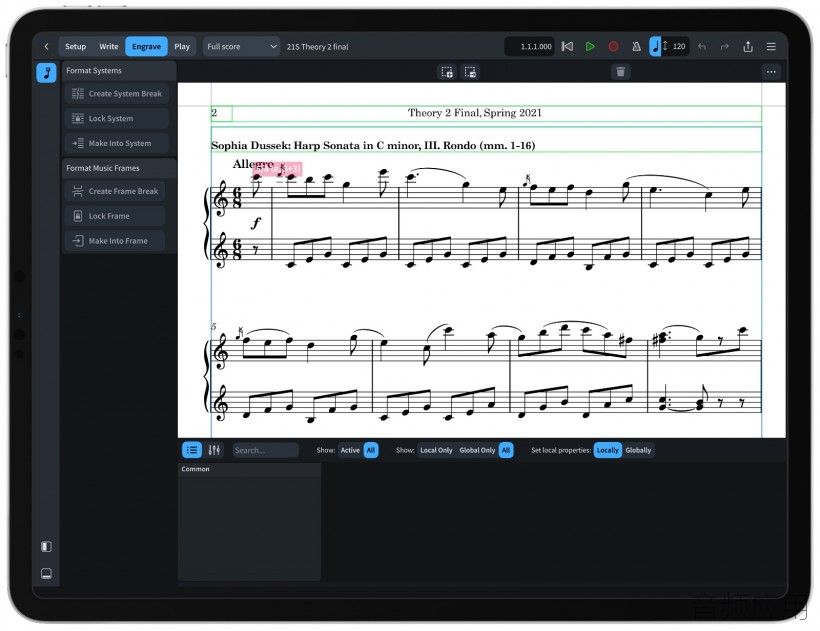The image size is (820, 631).
Task: Click the page number 2 frame
Action: (x=221, y=113)
